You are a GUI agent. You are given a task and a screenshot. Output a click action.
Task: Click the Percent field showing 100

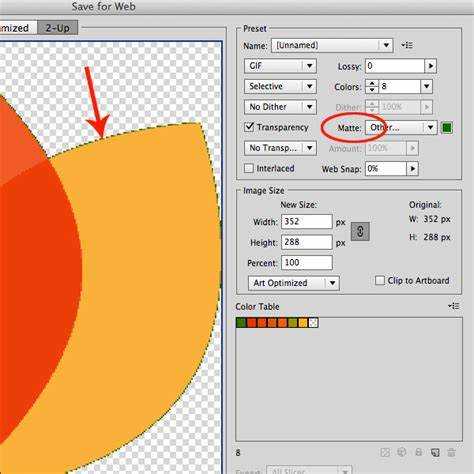tap(307, 263)
